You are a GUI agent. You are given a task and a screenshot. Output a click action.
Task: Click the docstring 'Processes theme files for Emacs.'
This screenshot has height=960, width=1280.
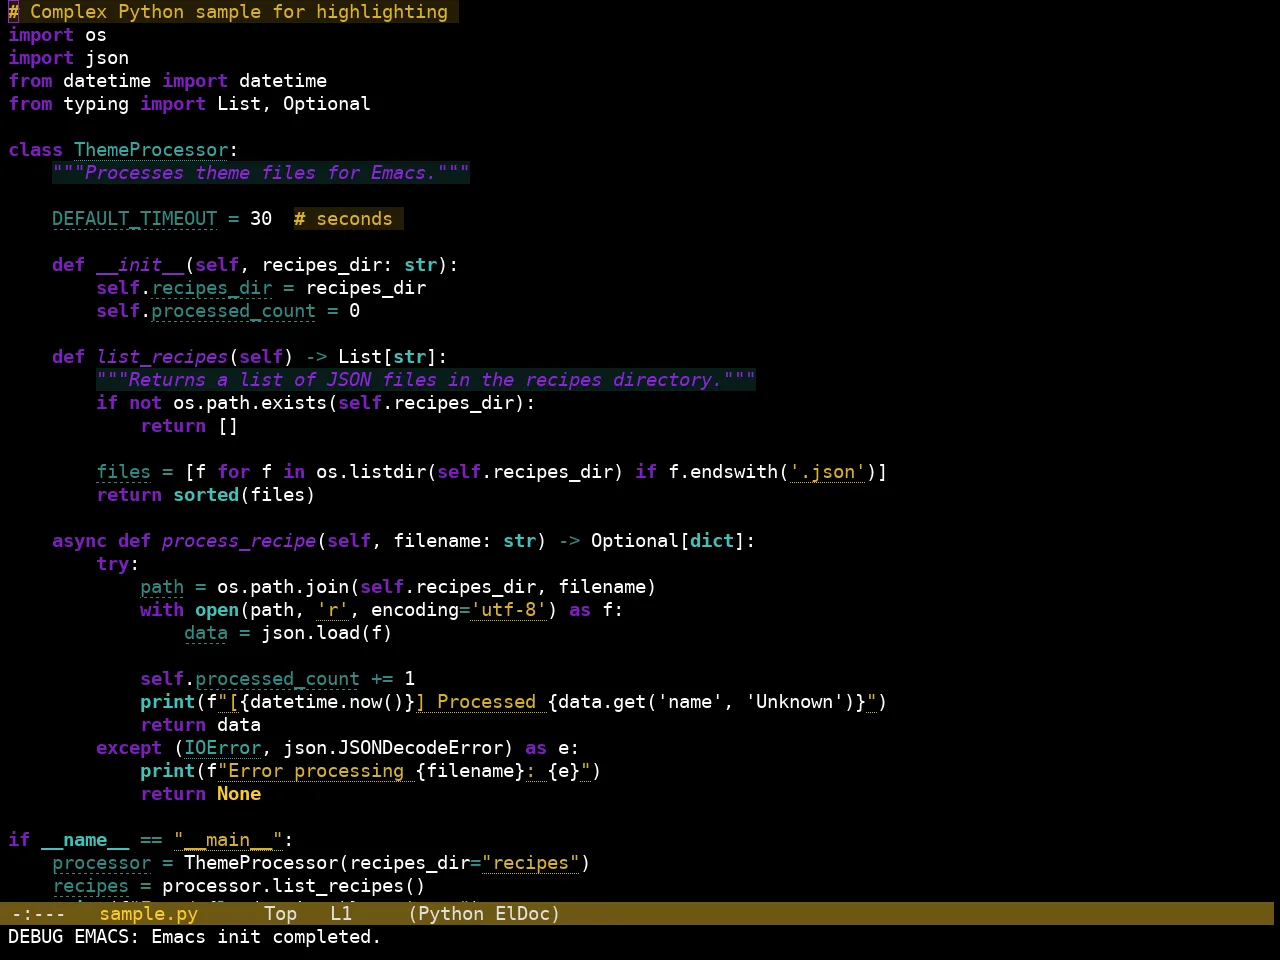[261, 173]
